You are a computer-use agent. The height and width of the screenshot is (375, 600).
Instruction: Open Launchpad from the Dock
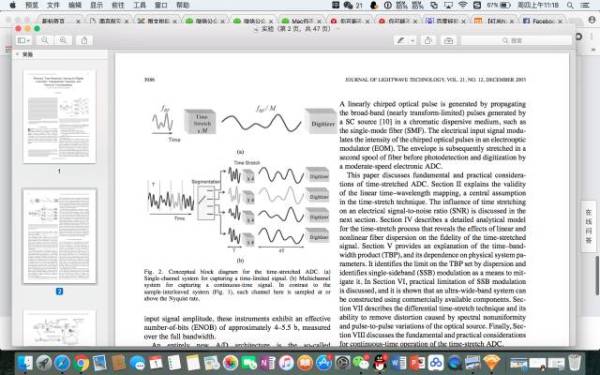pos(44,362)
